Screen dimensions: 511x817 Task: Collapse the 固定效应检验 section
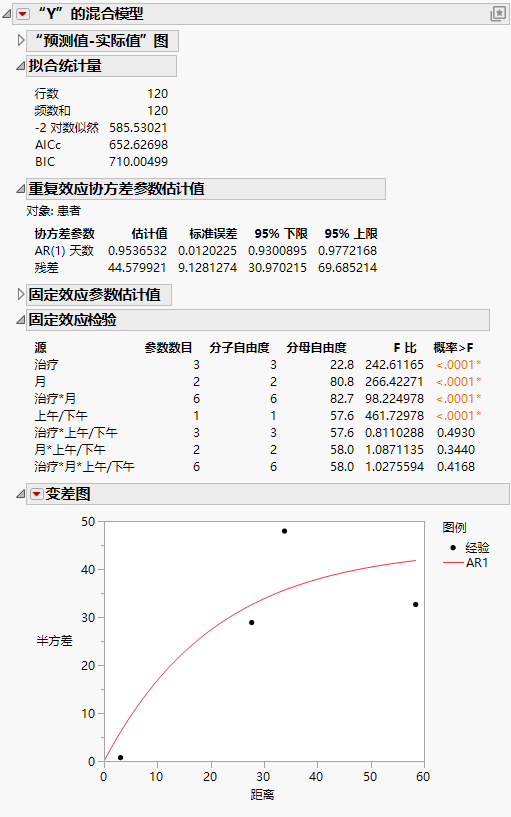pos(20,320)
